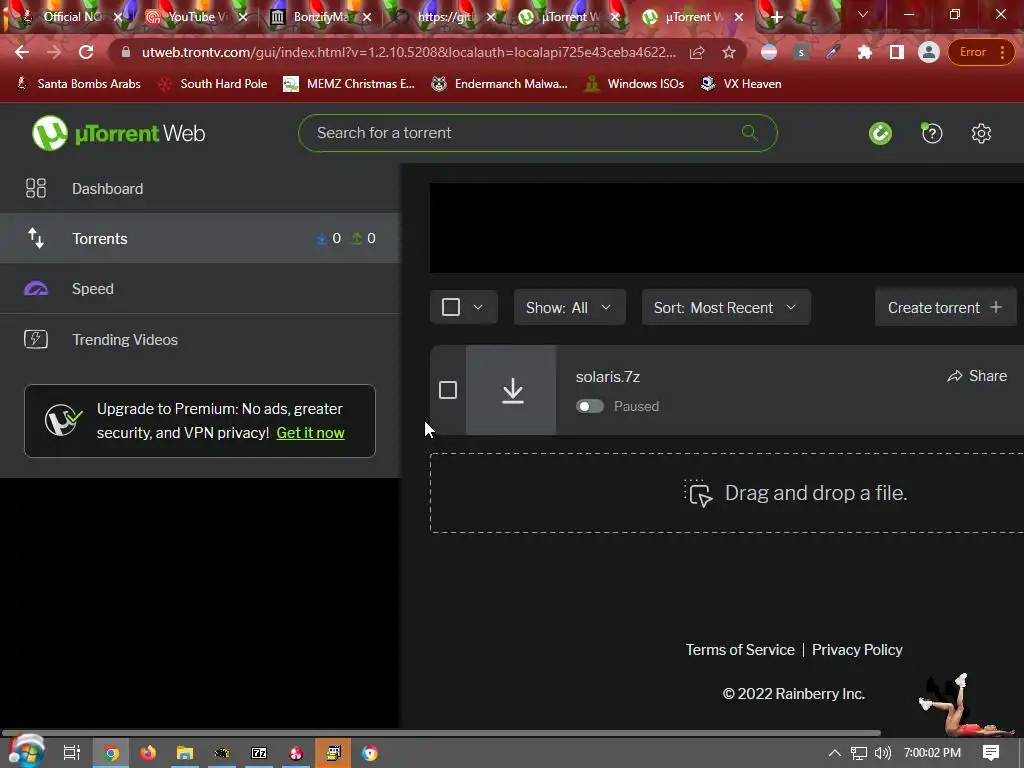Click the µTorrent Web logo
This screenshot has width=1024, height=768.
pyautogui.click(x=119, y=133)
